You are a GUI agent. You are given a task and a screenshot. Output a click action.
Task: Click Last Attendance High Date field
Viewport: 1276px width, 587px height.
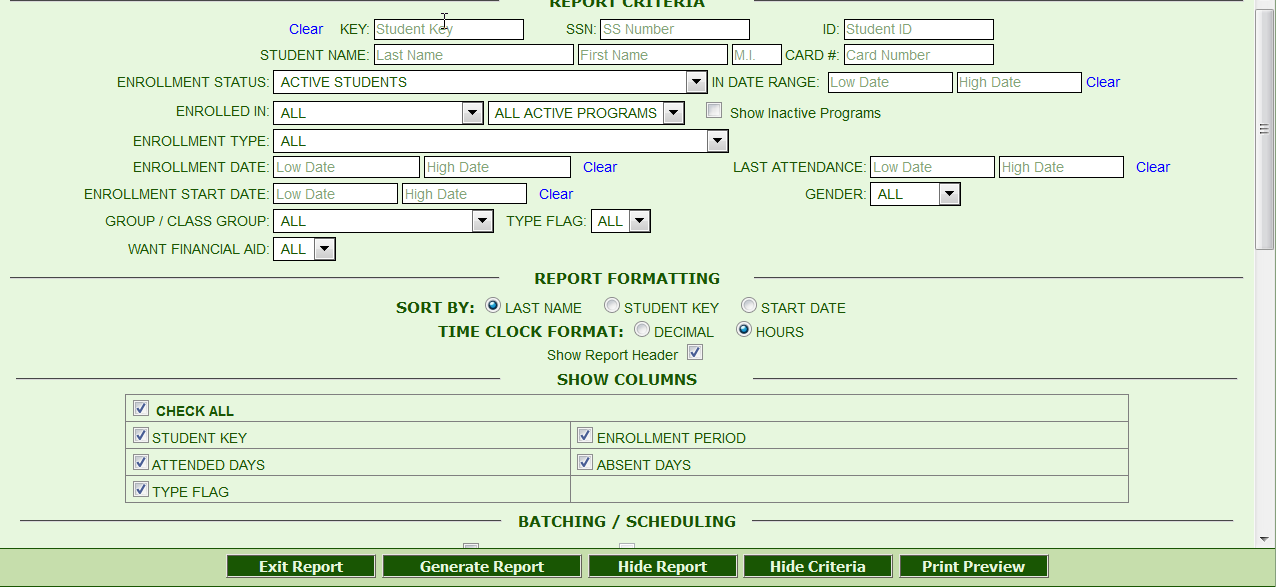click(x=1062, y=167)
